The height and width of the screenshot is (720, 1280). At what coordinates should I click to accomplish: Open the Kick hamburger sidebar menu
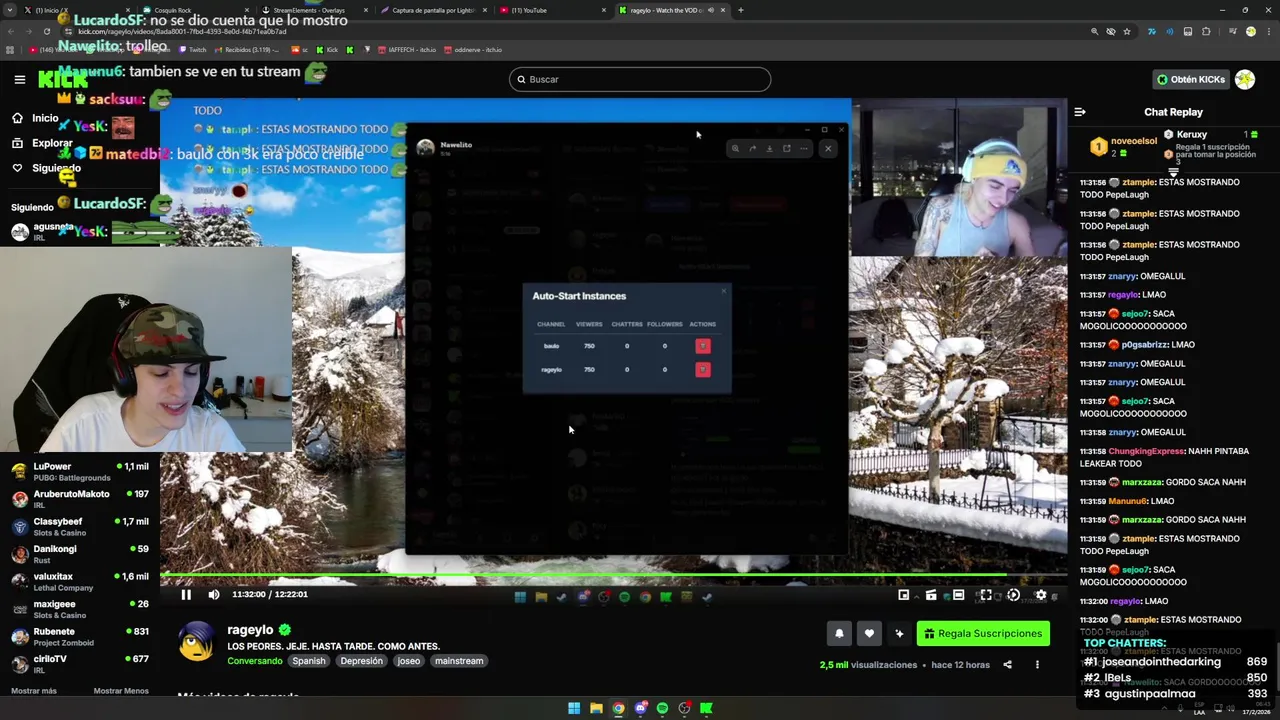coord(19,79)
